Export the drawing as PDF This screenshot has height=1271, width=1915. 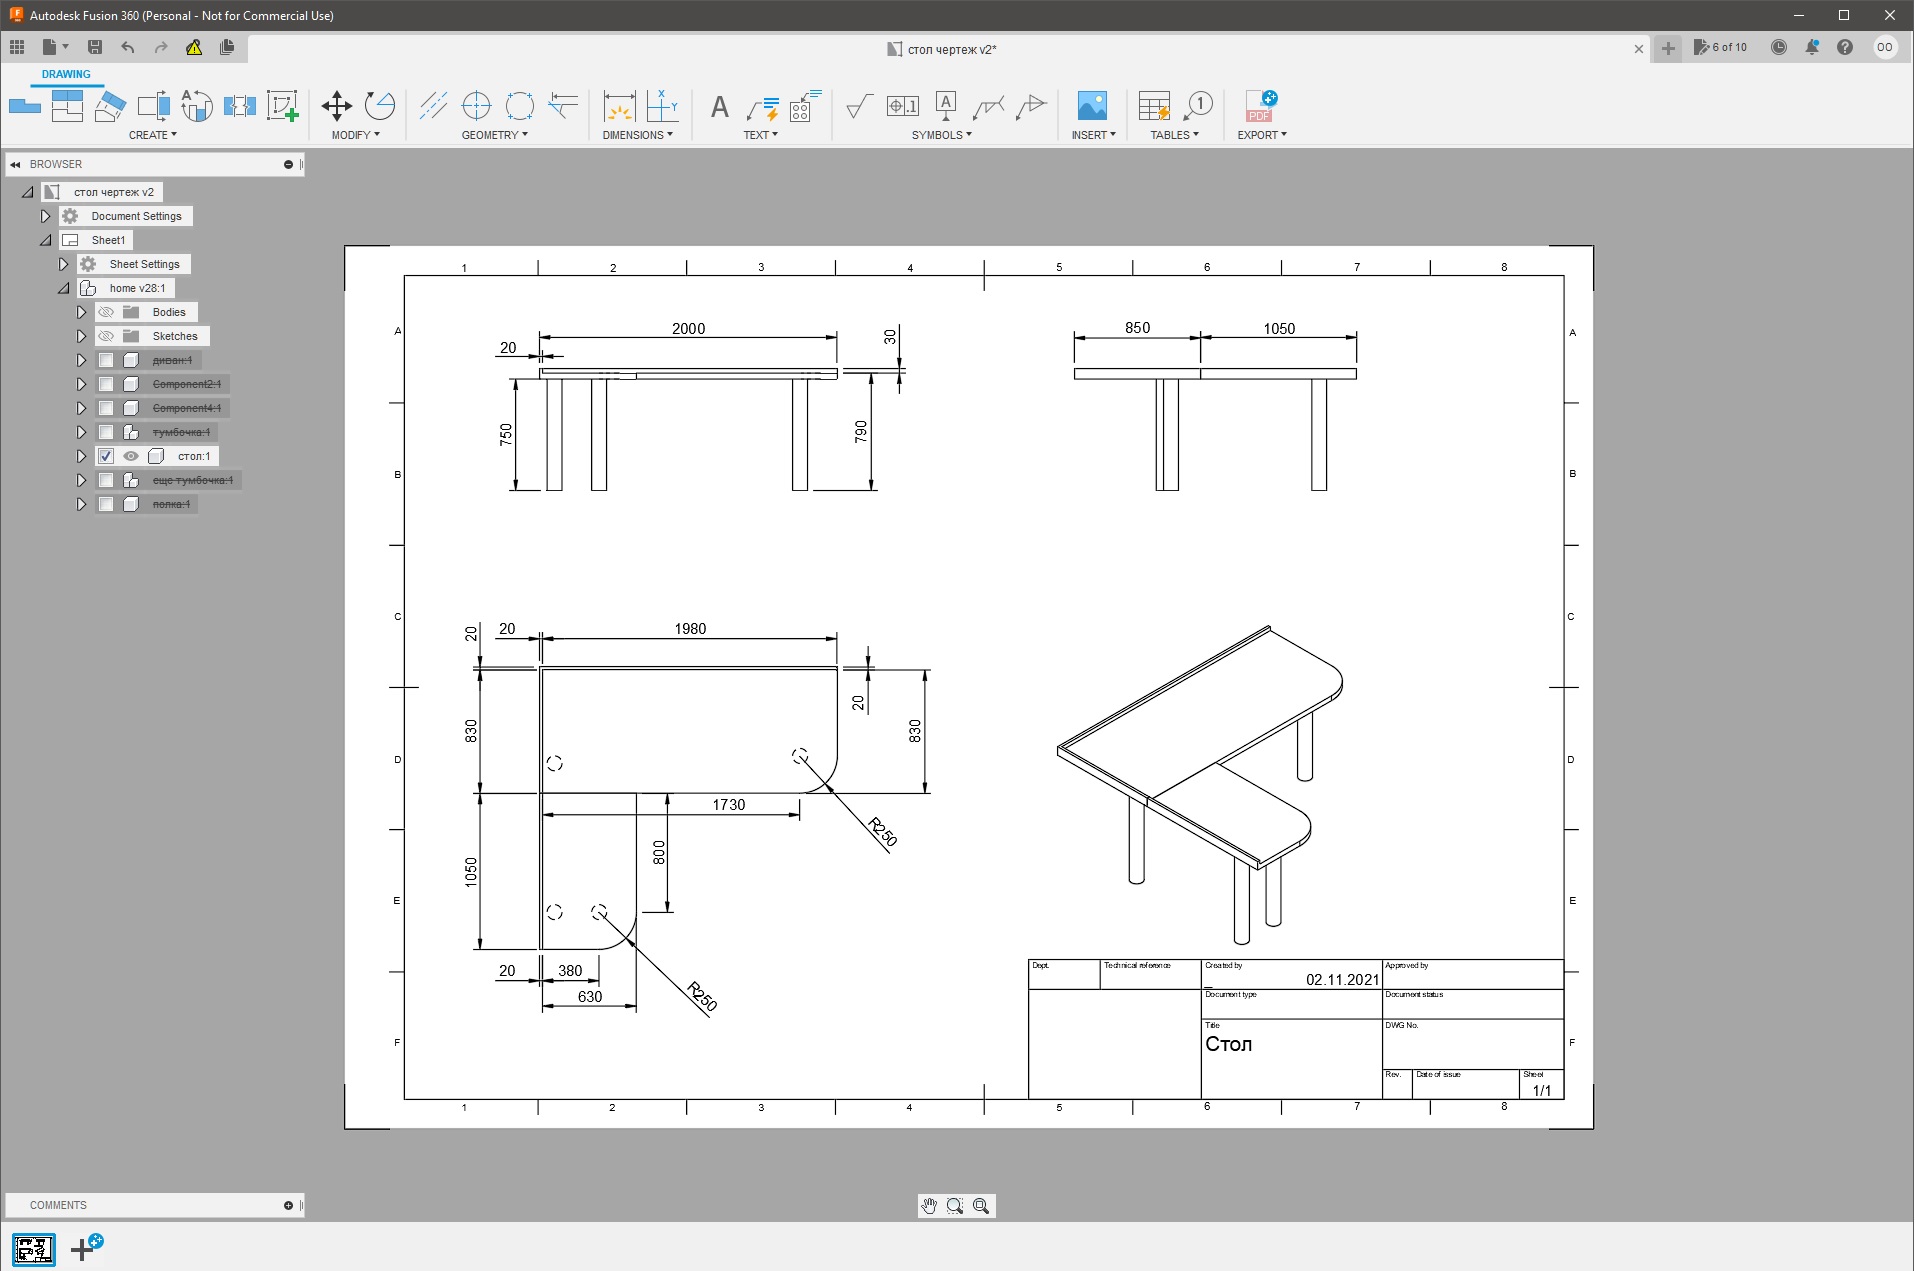1260,106
